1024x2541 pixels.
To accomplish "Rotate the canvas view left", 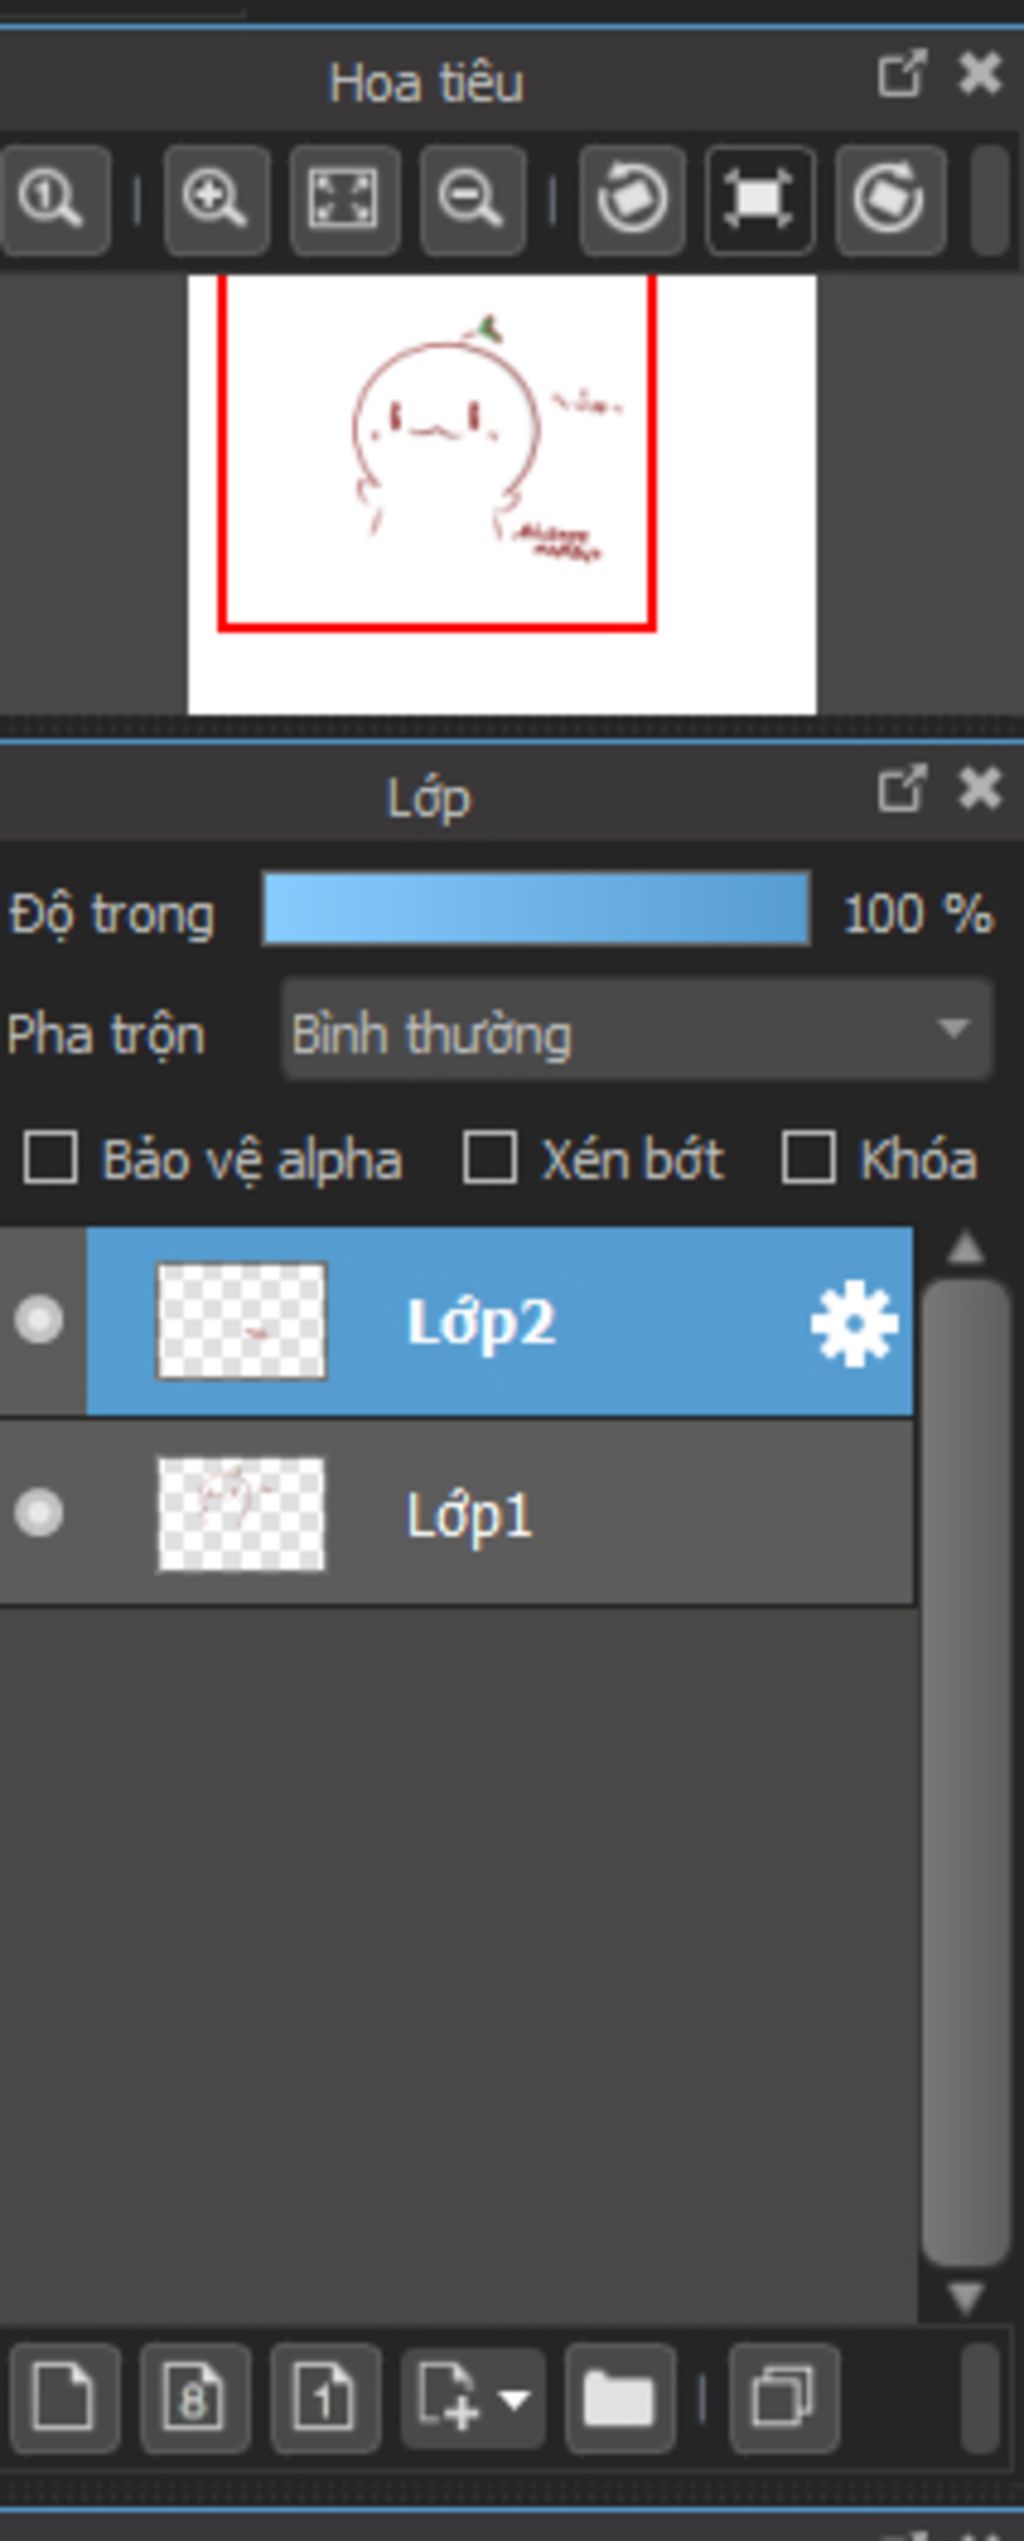I will [632, 199].
